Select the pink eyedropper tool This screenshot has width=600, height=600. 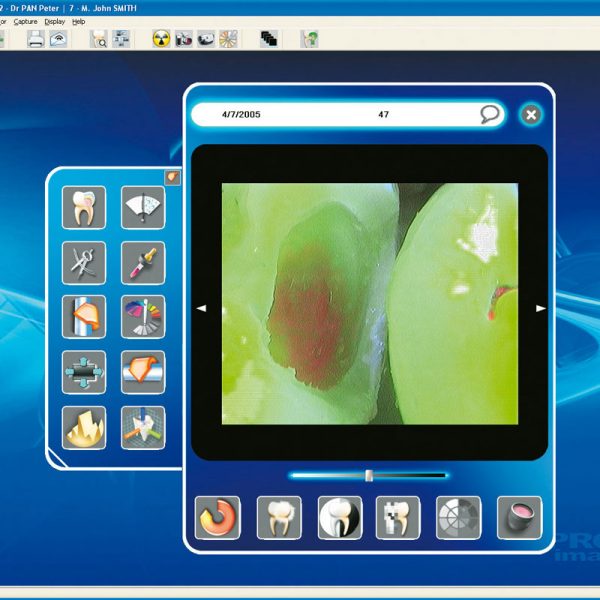(x=143, y=263)
